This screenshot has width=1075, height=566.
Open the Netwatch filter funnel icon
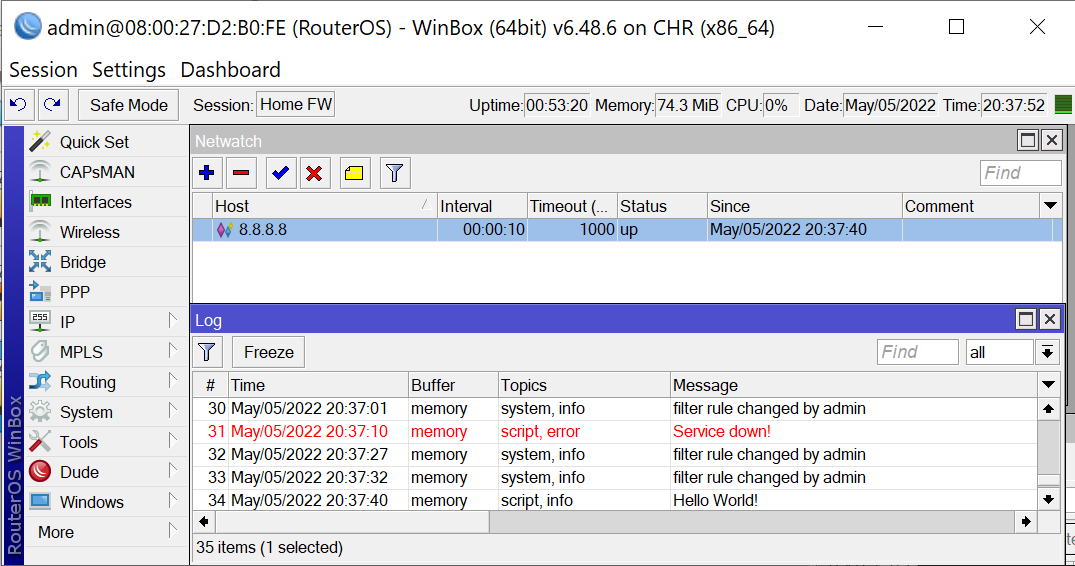[395, 173]
